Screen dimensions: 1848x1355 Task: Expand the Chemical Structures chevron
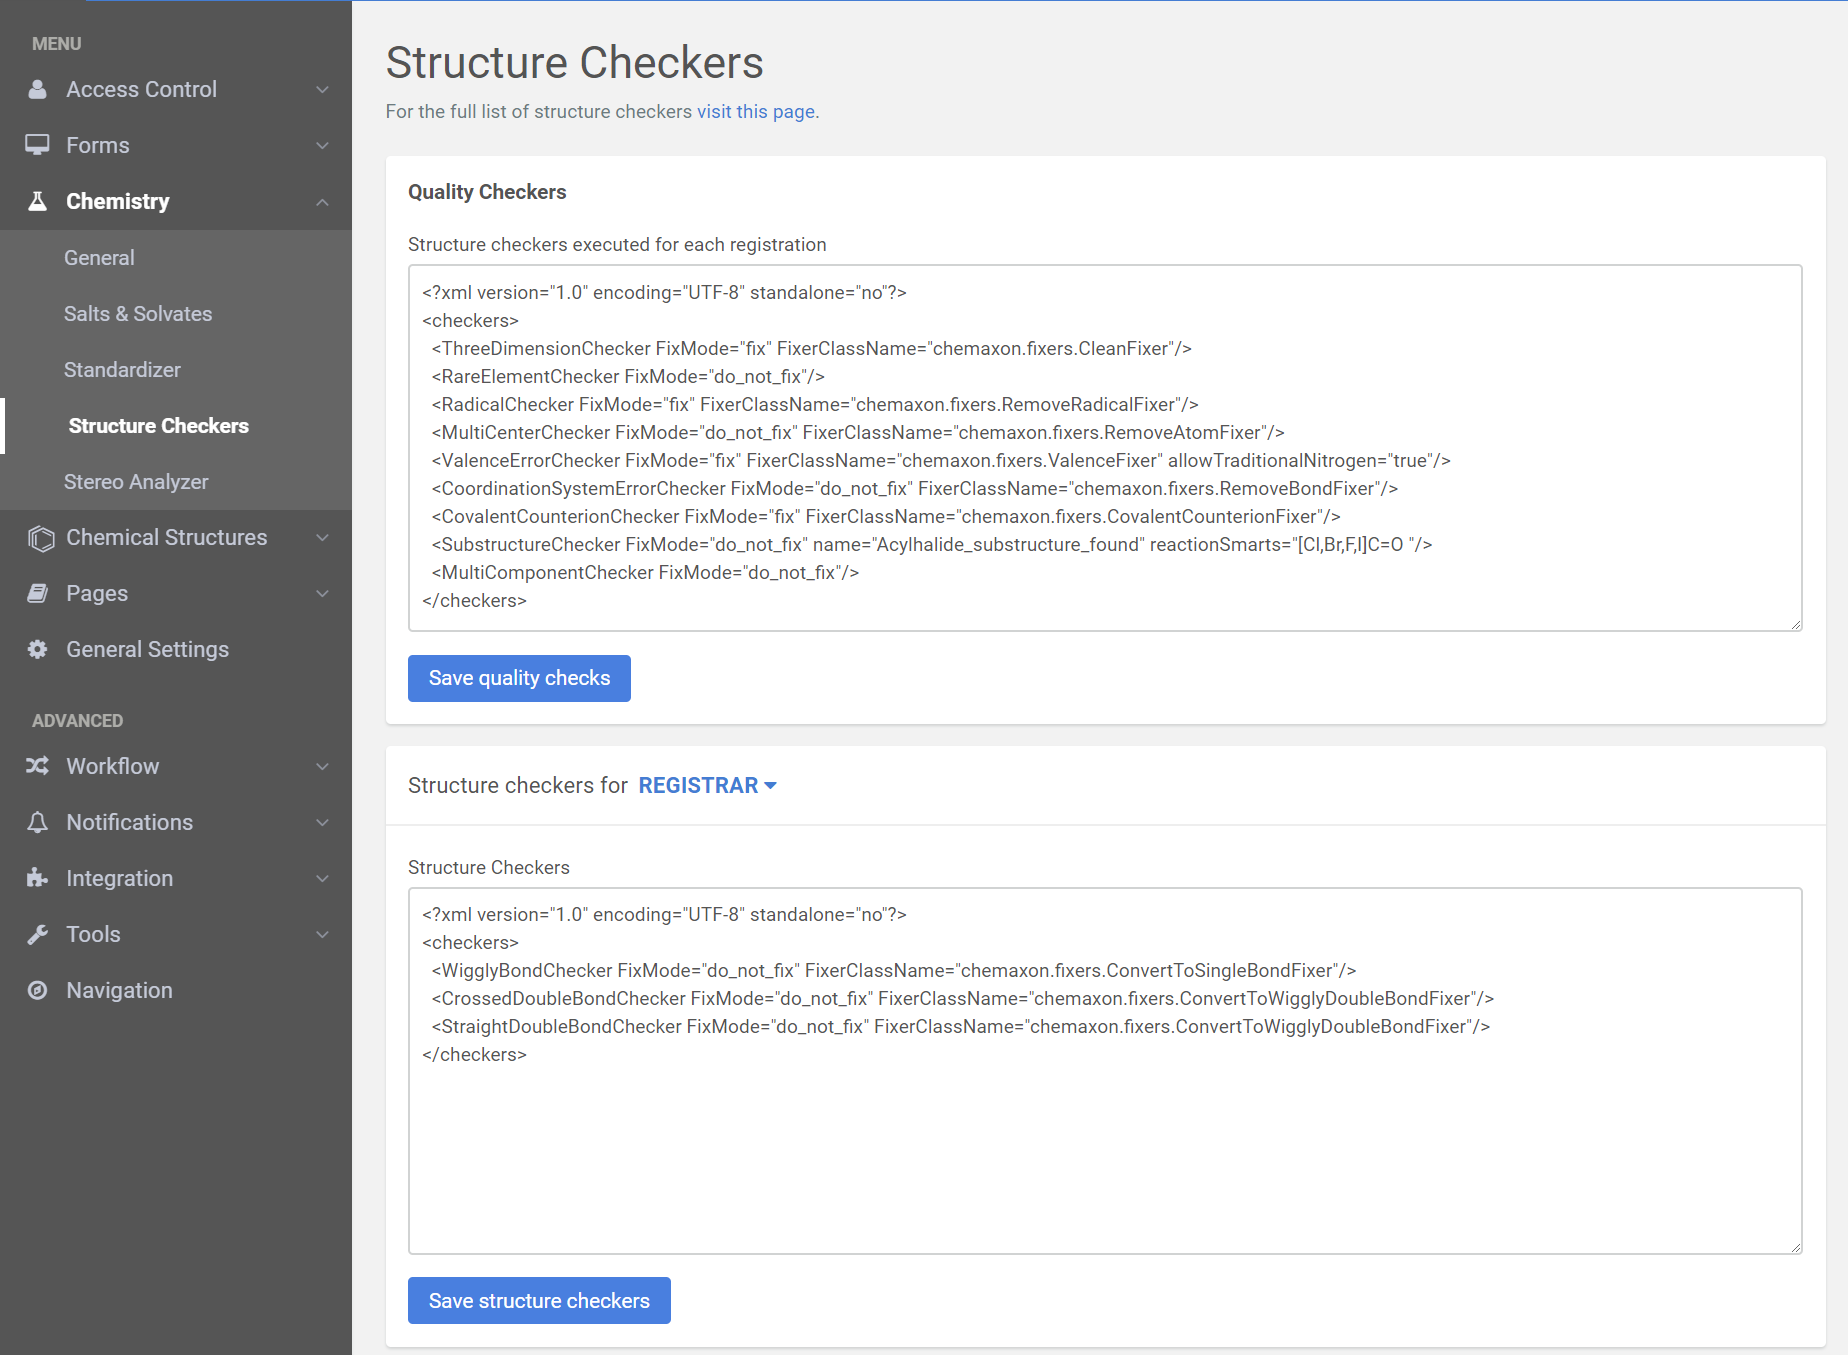(x=322, y=537)
